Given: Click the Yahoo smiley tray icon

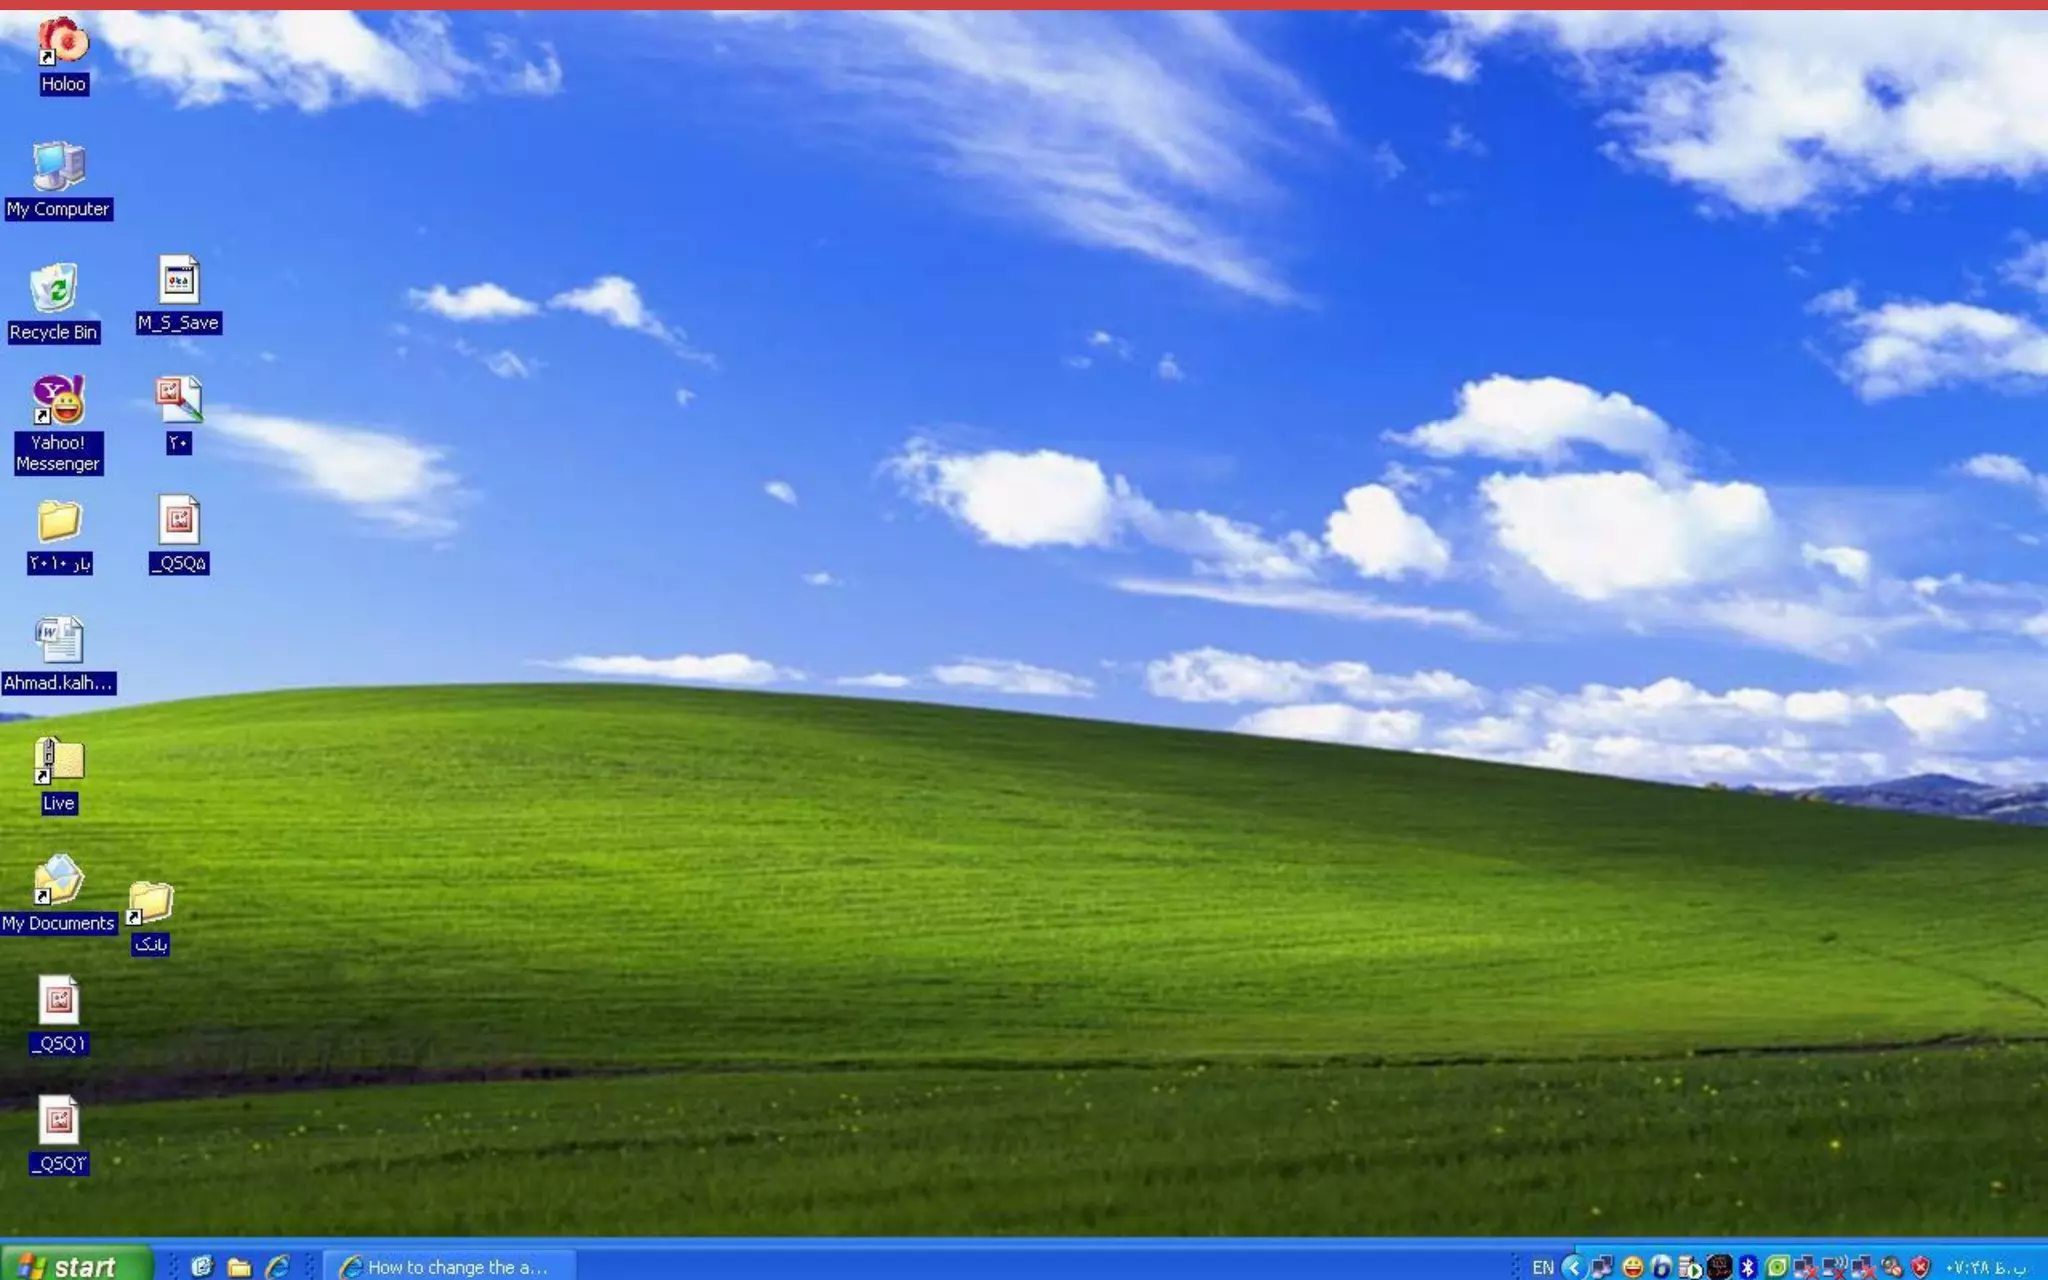Looking at the screenshot, I should click(x=1632, y=1267).
